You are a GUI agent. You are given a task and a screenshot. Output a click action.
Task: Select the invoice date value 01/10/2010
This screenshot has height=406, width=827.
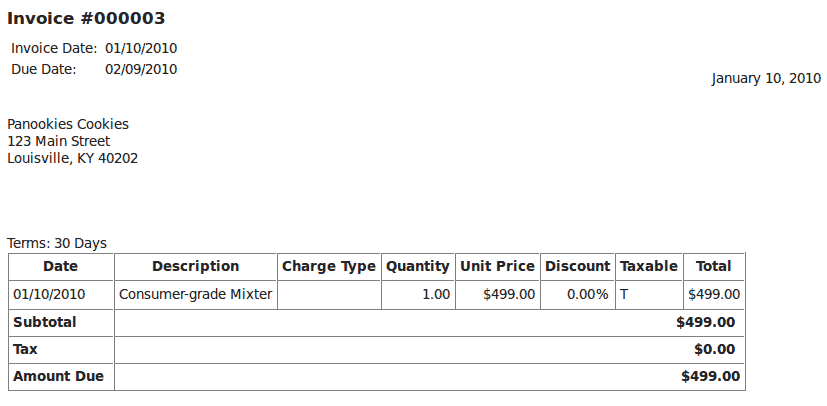pyautogui.click(x=141, y=49)
